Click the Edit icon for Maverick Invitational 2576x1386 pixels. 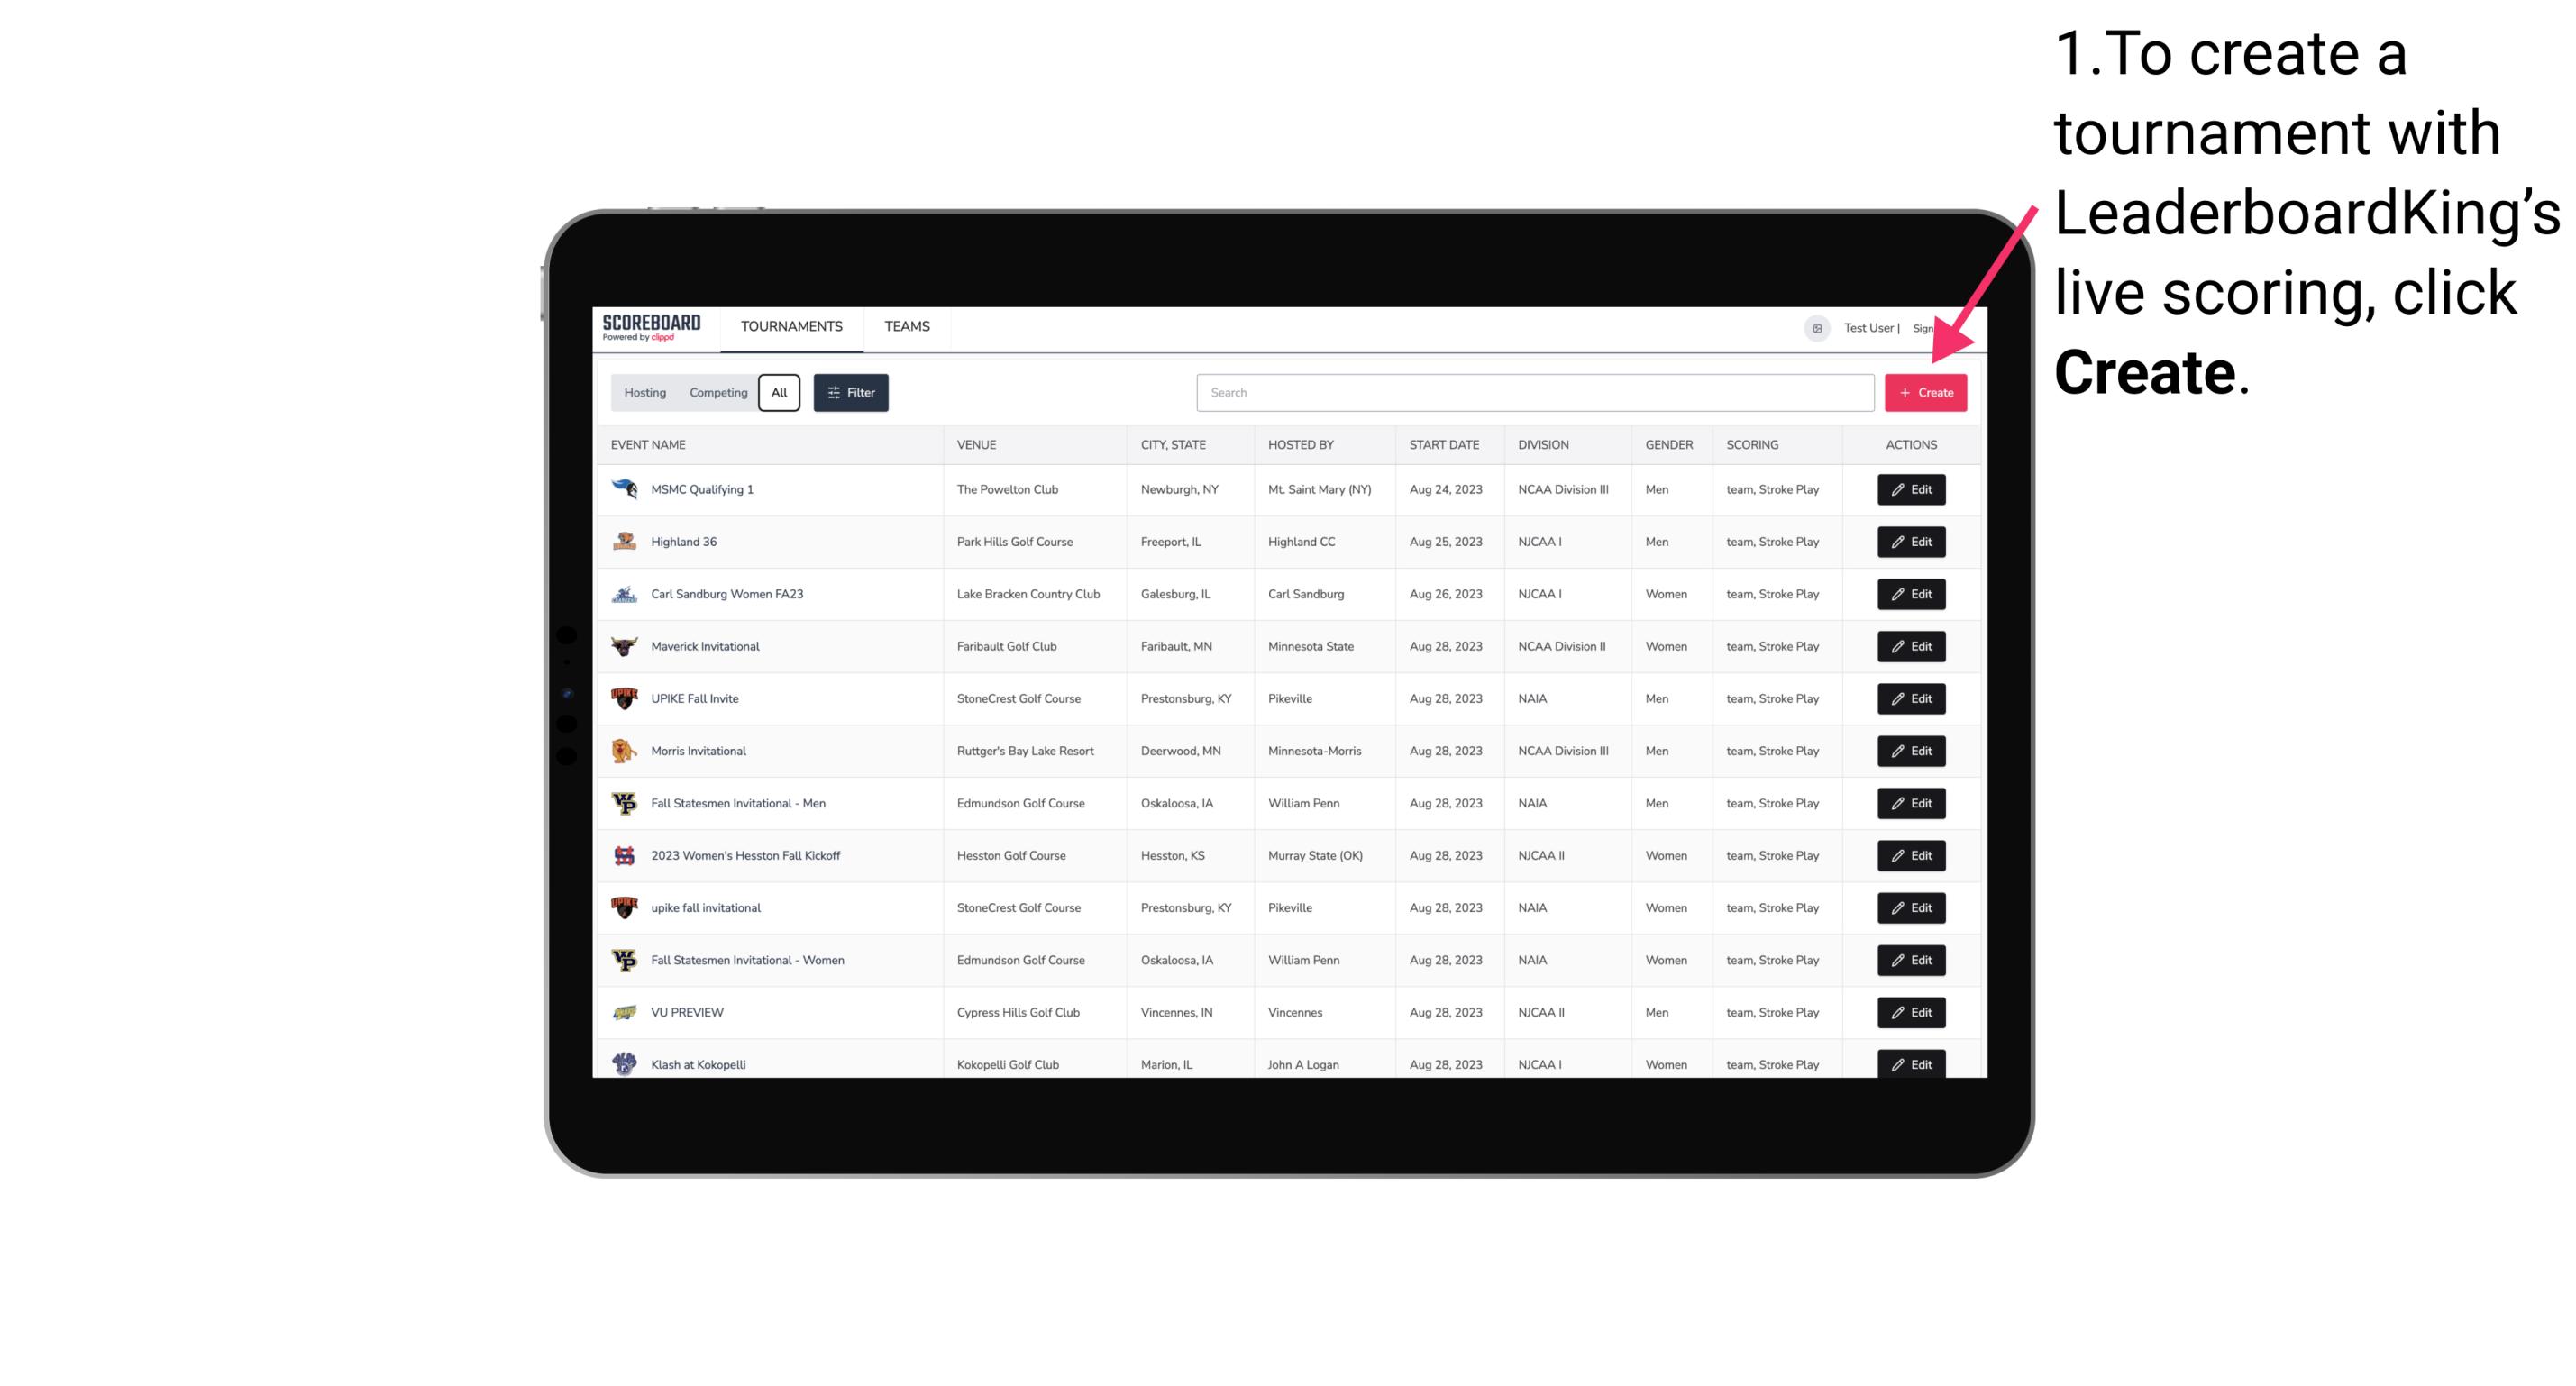[1910, 645]
